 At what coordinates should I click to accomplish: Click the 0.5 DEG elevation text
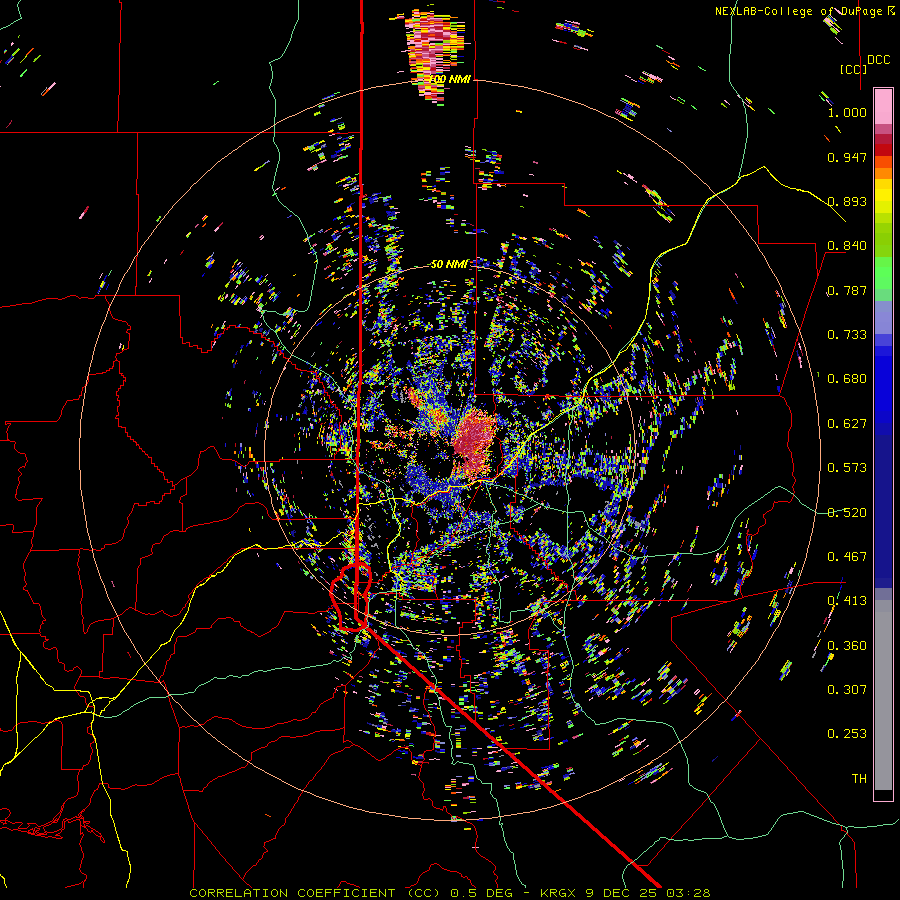click(x=481, y=893)
